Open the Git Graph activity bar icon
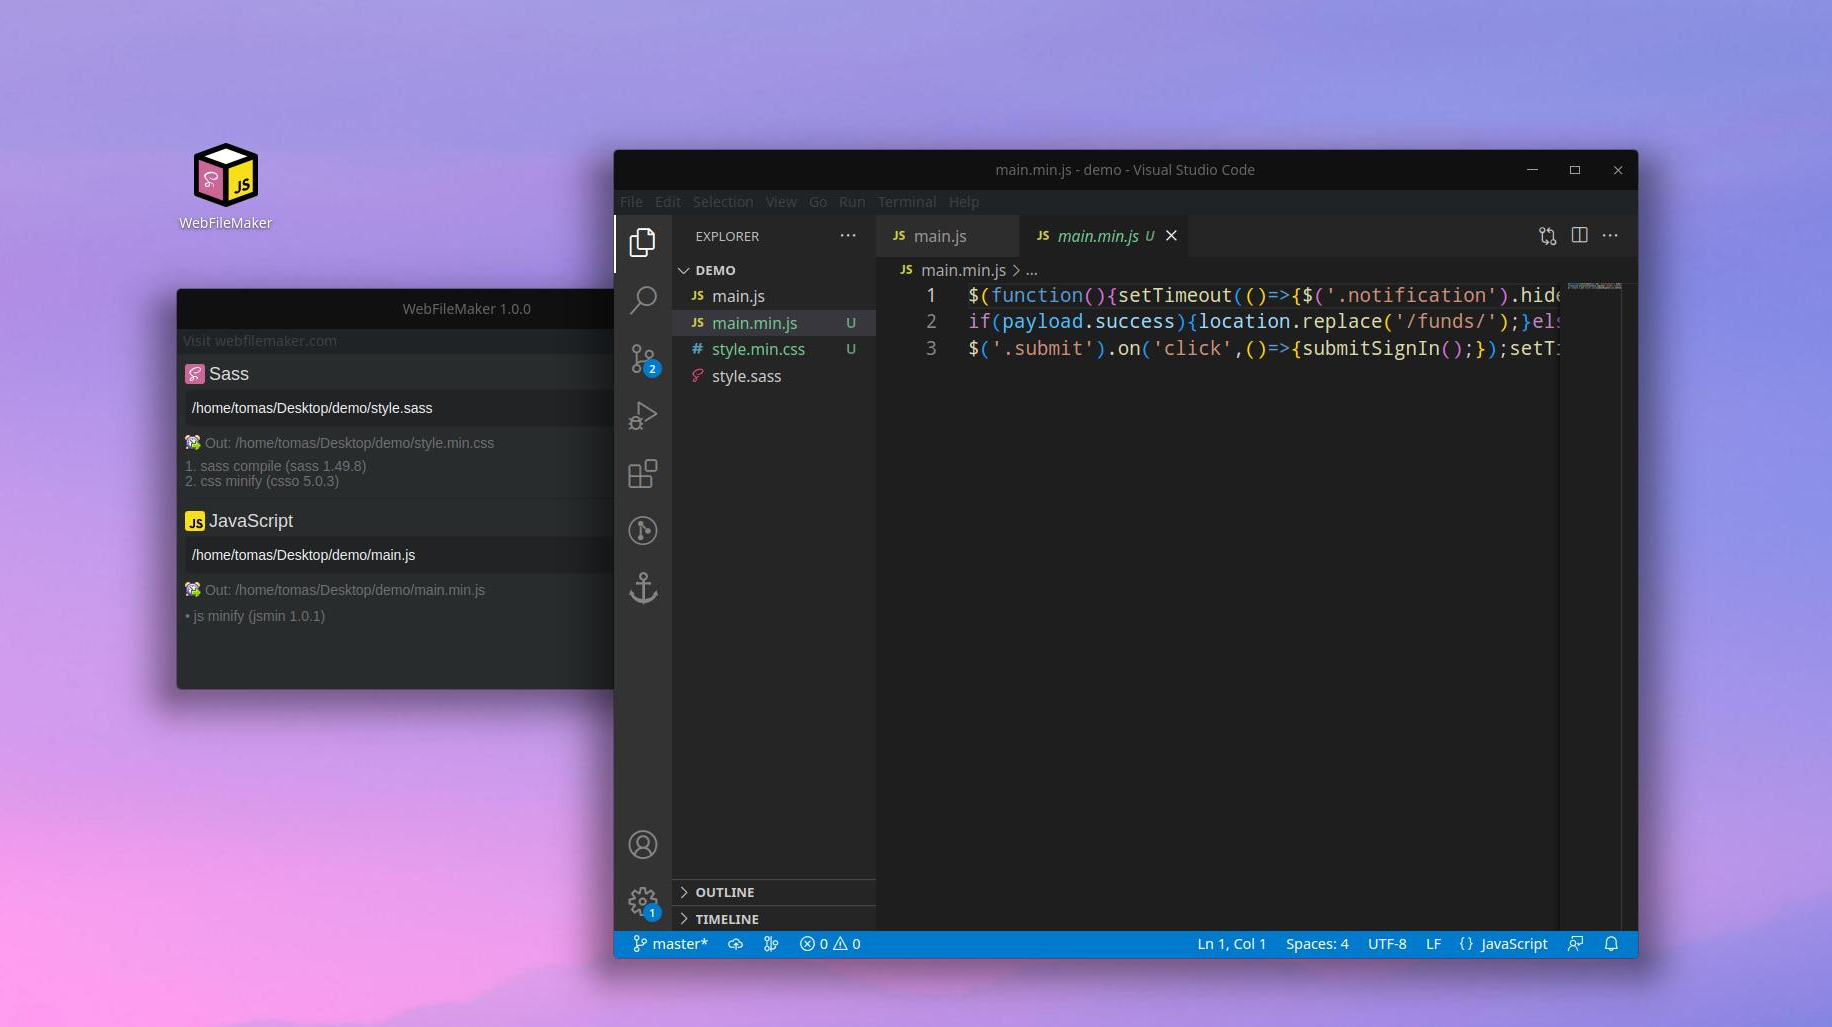1832x1027 pixels. click(643, 530)
